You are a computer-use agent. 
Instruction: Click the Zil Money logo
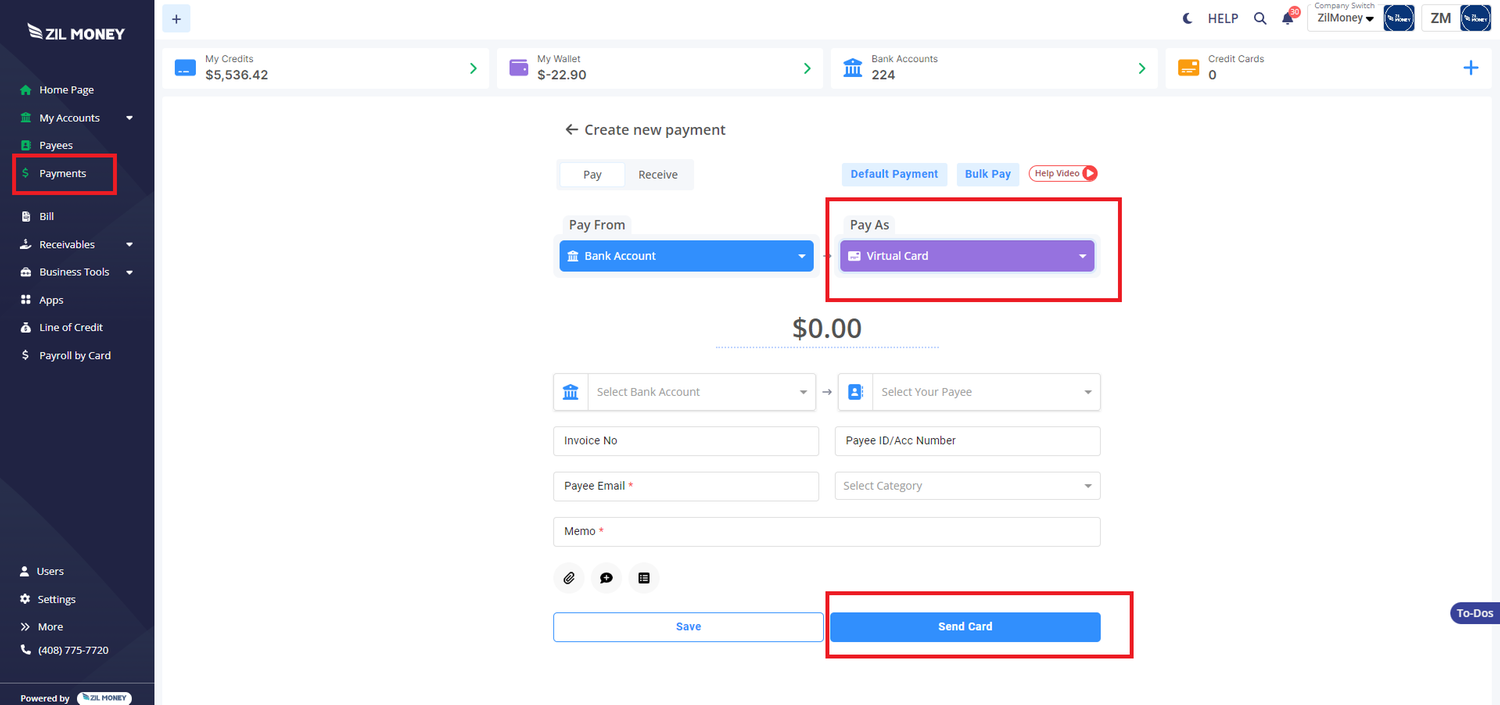(x=76, y=33)
